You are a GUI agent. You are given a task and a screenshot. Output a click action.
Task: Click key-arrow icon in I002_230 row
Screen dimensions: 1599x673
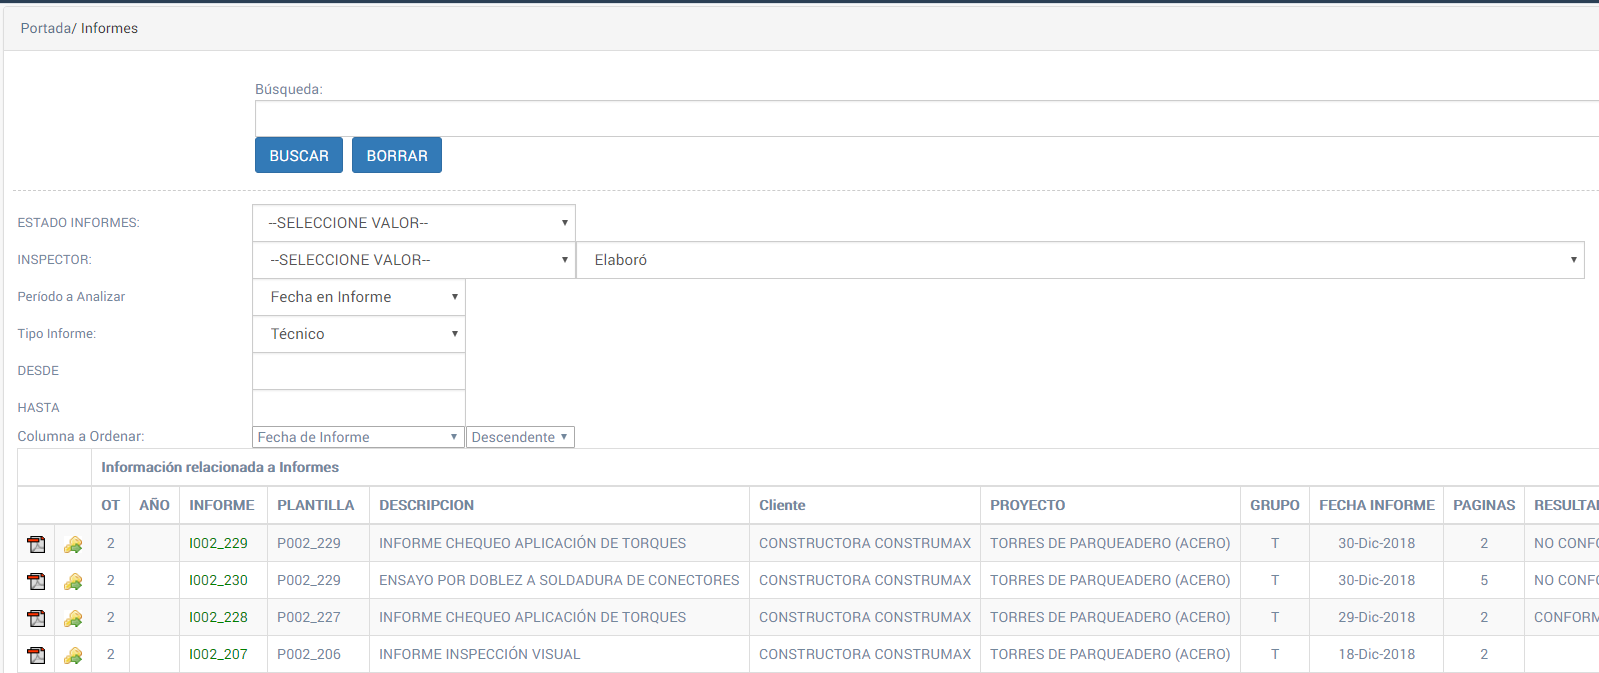[73, 581]
